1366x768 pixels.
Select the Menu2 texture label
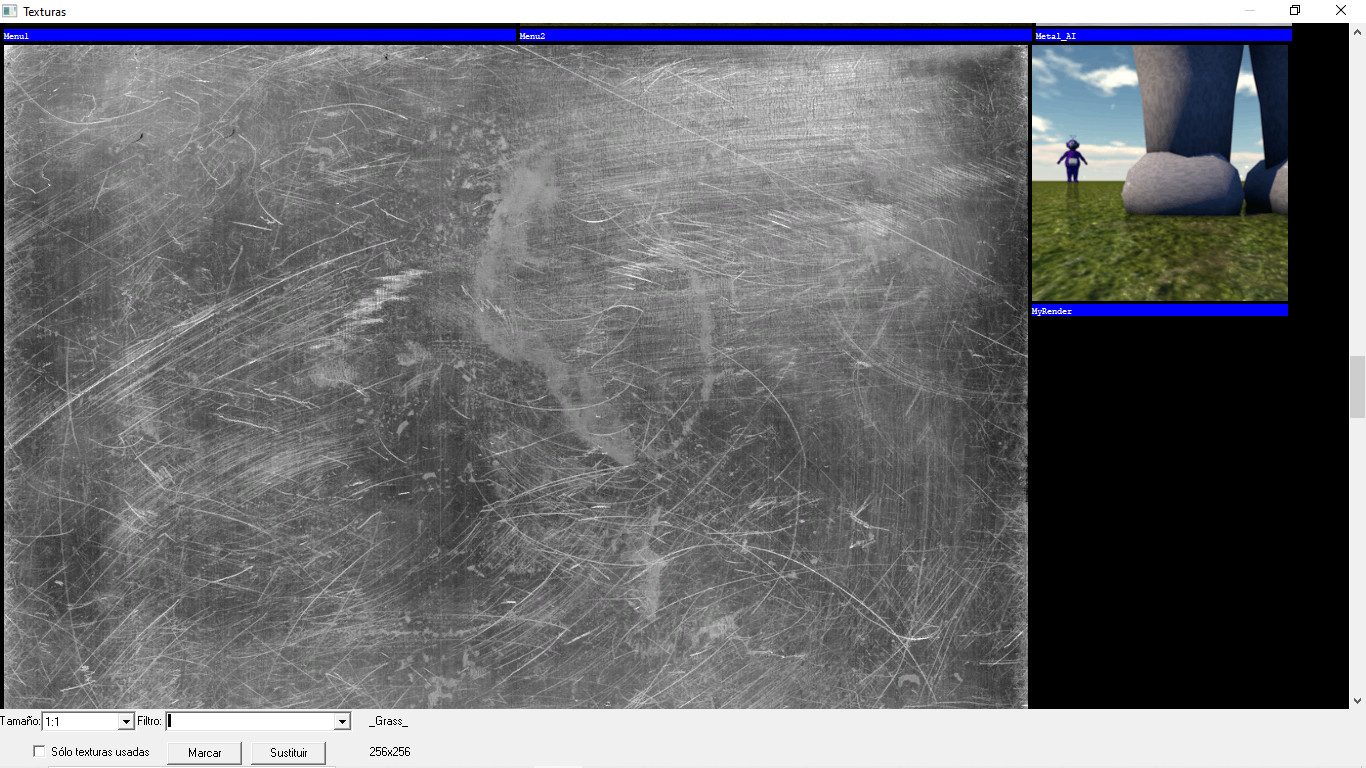pyautogui.click(x=774, y=36)
